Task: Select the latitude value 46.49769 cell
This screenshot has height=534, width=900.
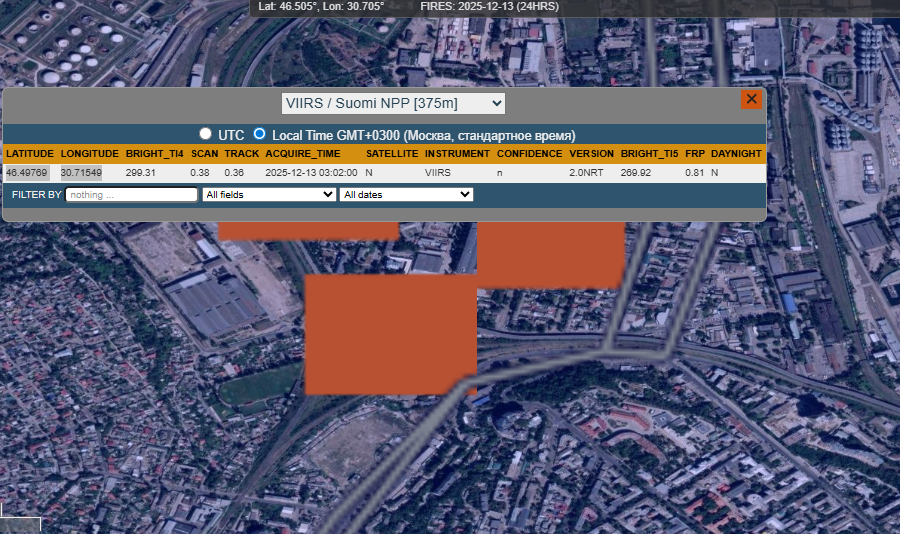Action: click(30, 173)
